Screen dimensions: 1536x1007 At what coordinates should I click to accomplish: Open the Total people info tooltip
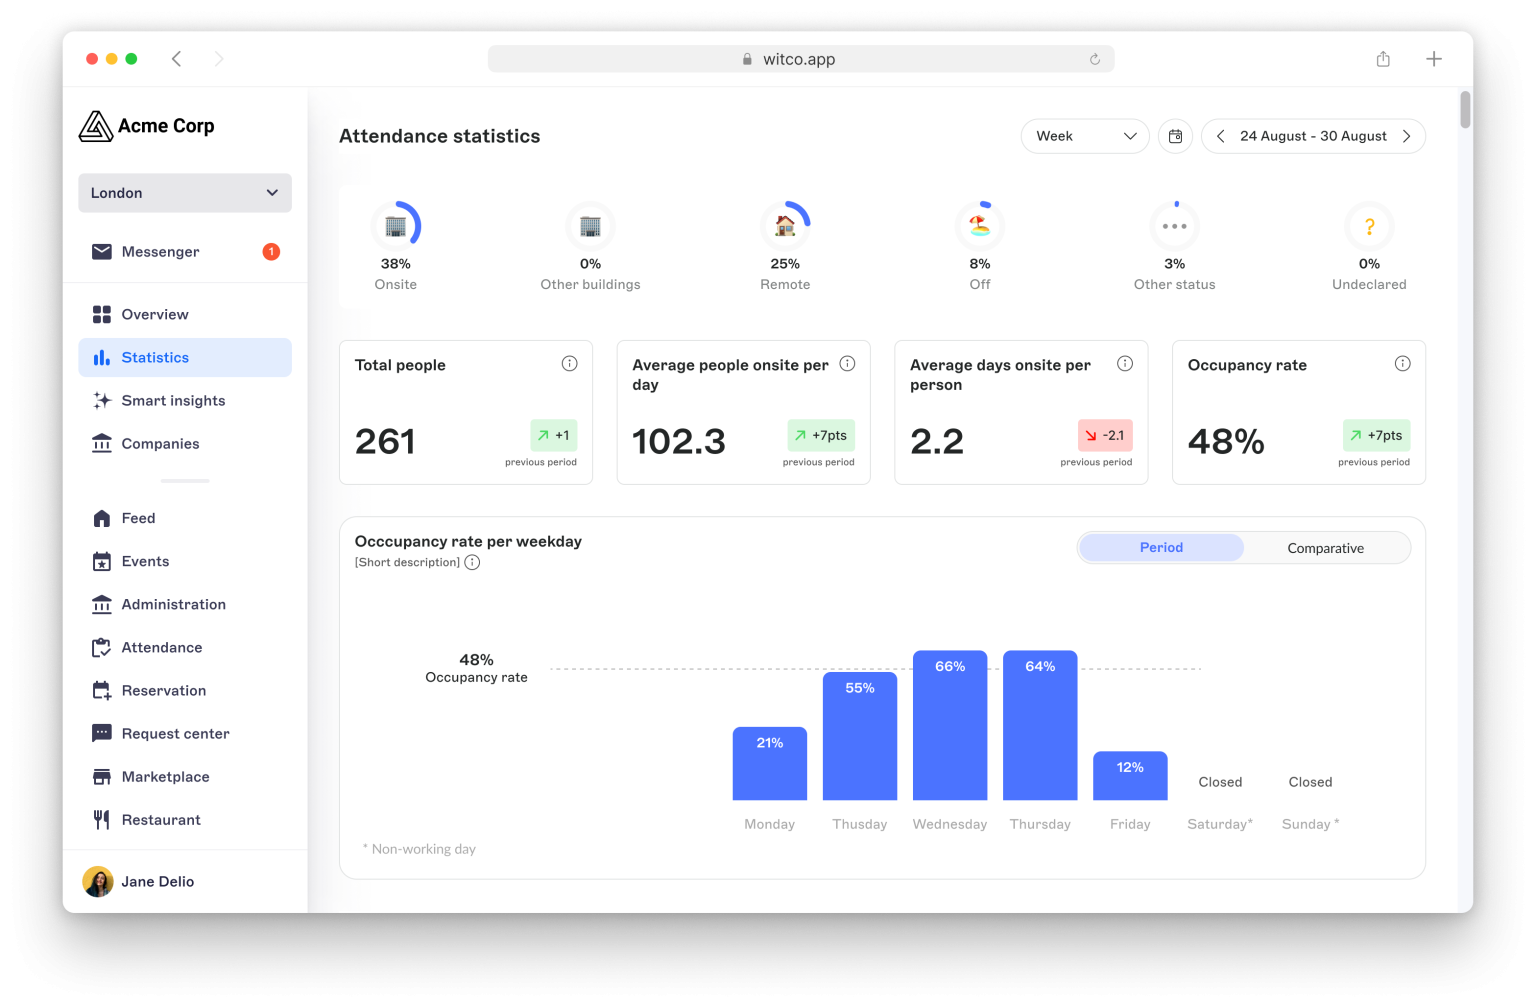pos(570,363)
